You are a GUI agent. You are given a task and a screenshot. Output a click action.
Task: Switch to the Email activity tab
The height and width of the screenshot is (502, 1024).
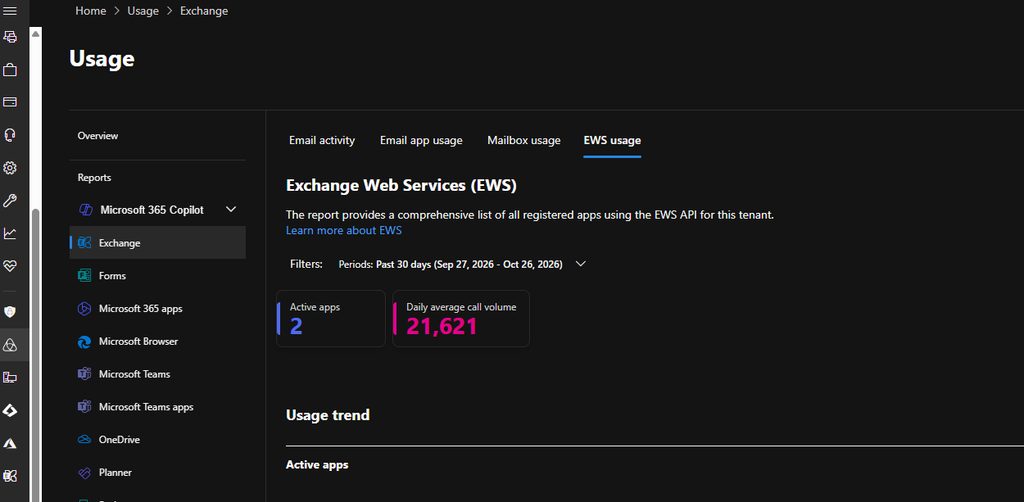(322, 140)
